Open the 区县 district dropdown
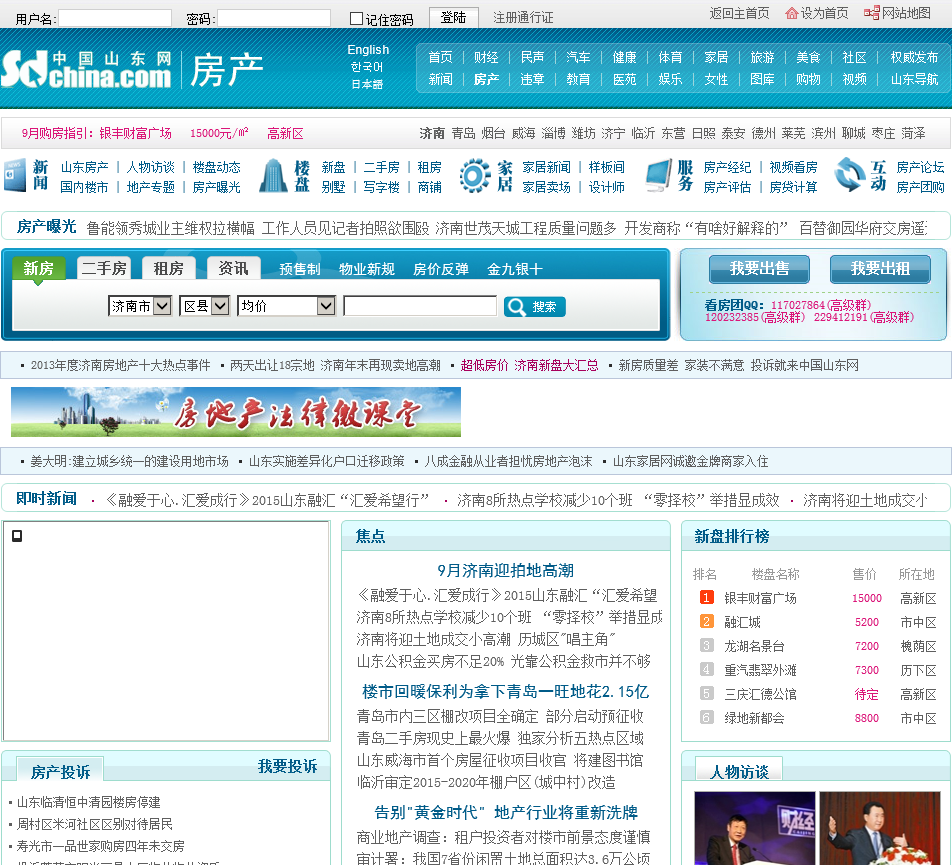Image resolution: width=952 pixels, height=865 pixels. pos(204,306)
